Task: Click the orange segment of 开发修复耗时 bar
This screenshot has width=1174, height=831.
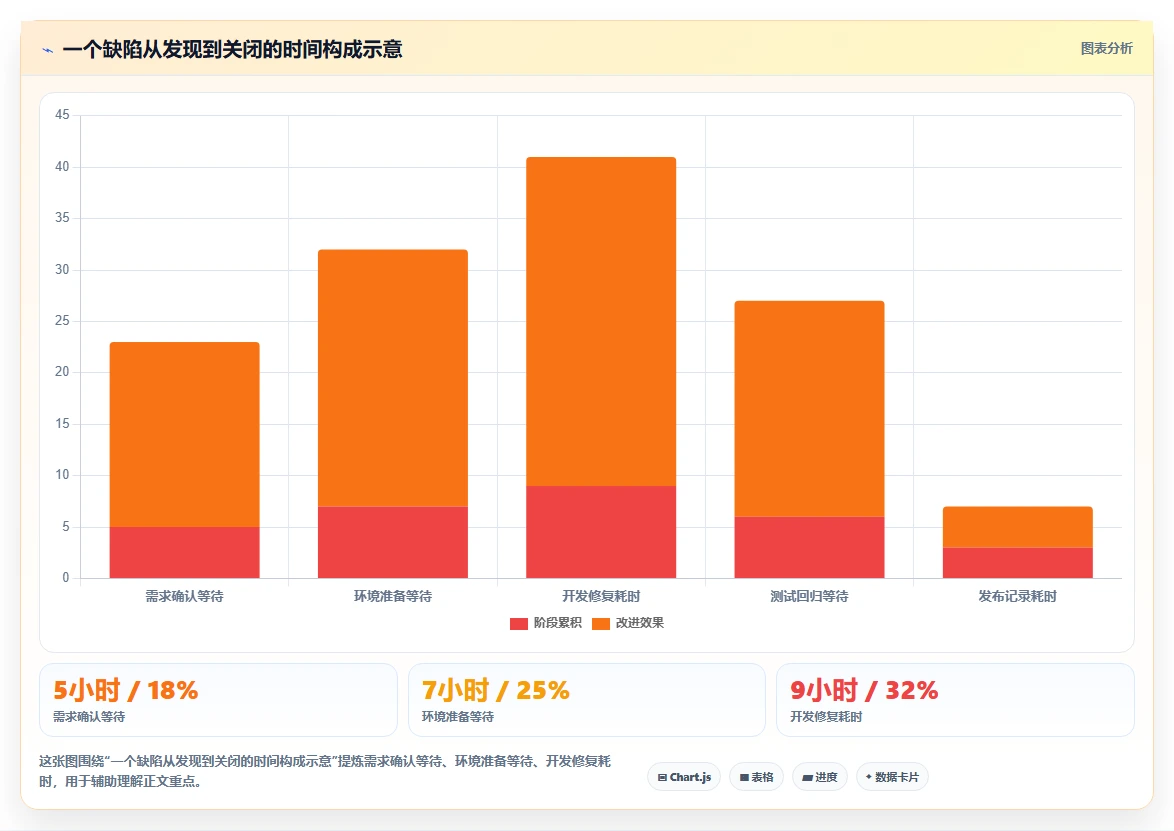Action: click(x=601, y=321)
